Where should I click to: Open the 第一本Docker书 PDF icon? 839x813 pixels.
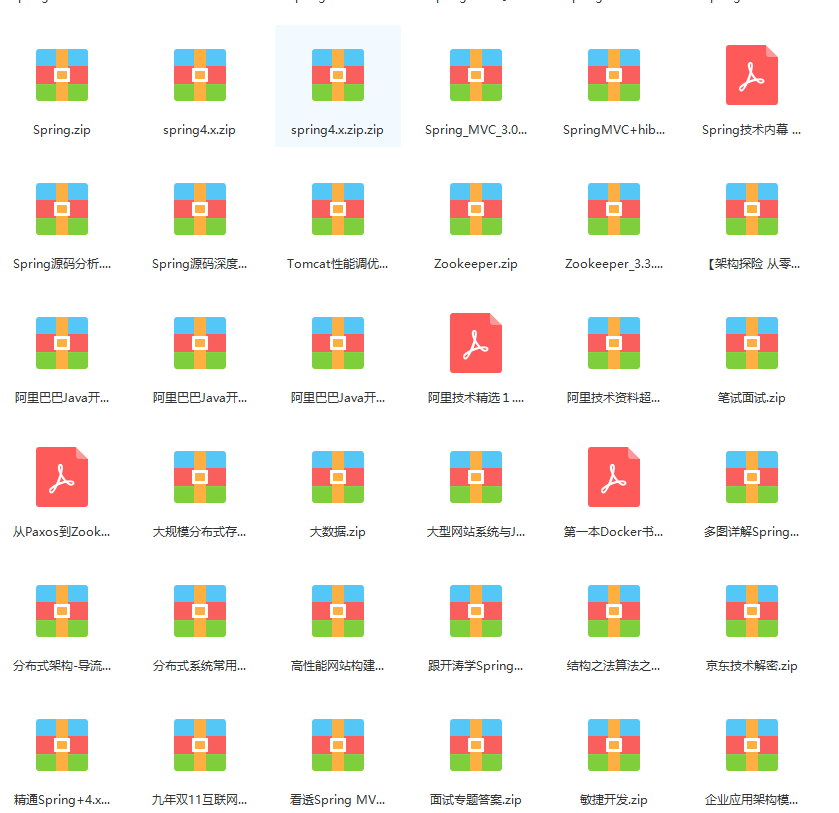614,477
